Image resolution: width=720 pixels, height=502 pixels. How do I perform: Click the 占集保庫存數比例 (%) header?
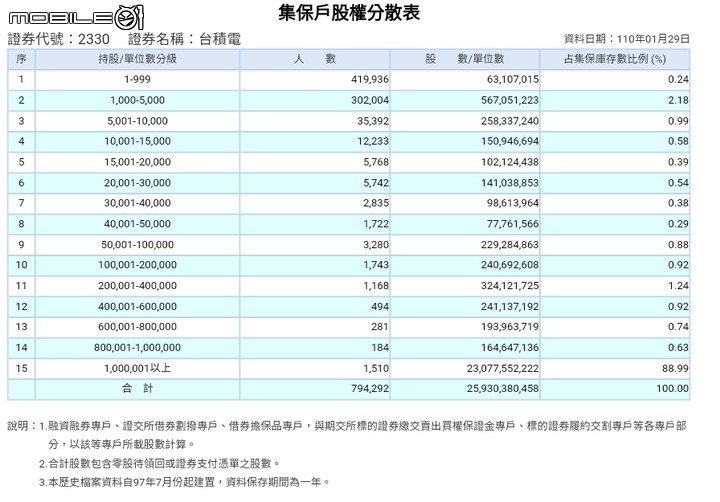coord(615,59)
